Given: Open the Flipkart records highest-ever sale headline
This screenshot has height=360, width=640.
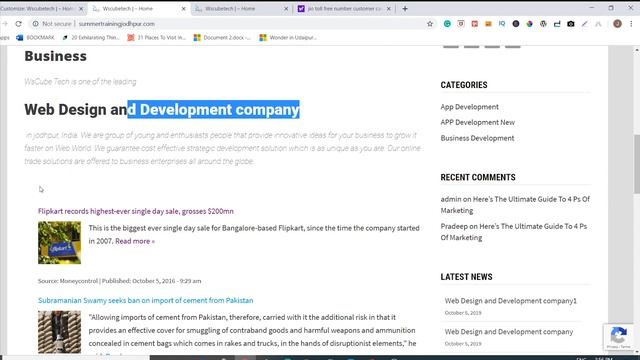Looking at the screenshot, I should click(x=136, y=211).
